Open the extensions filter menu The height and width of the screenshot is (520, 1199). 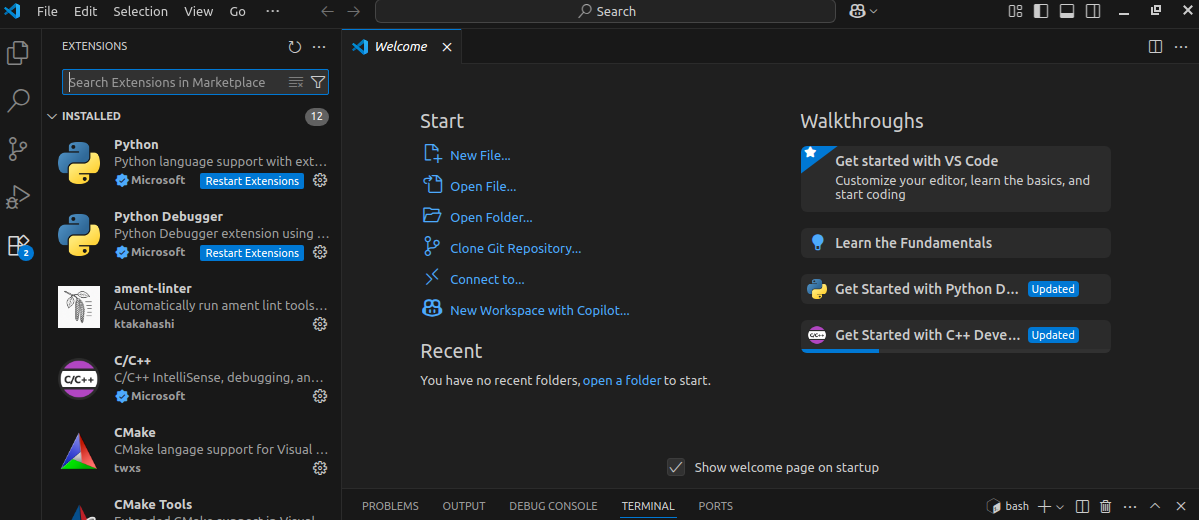pyautogui.click(x=318, y=82)
